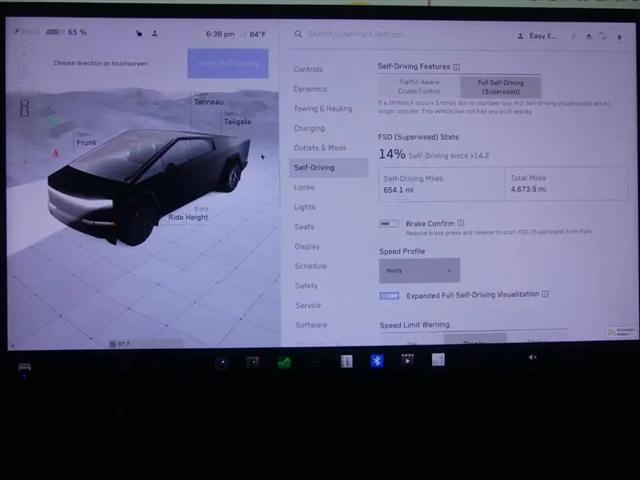Open the Seats settings menu

(304, 227)
